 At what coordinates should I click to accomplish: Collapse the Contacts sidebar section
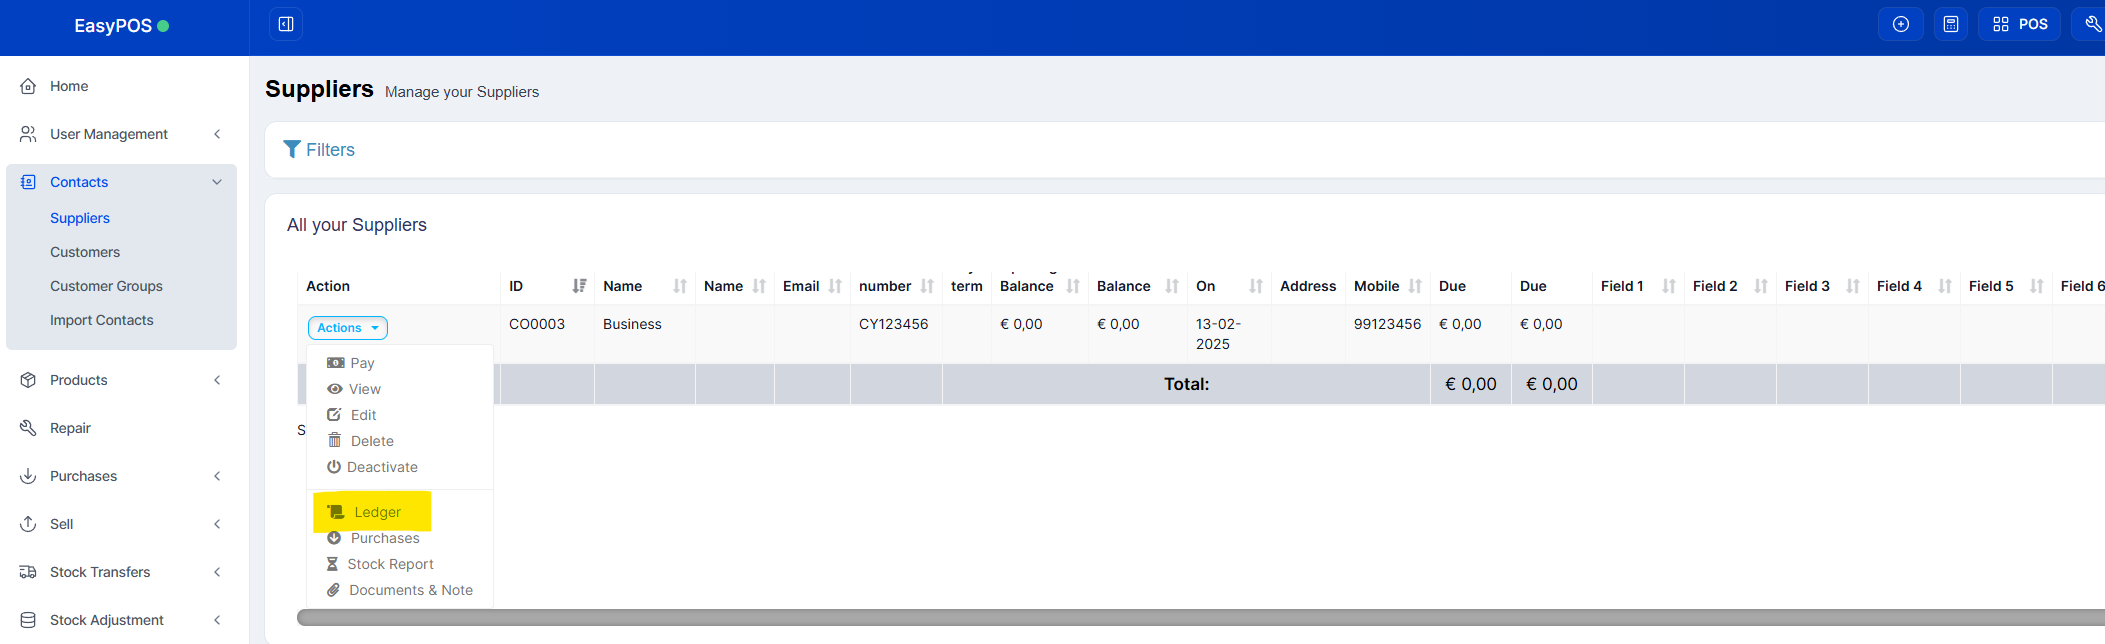click(x=216, y=182)
